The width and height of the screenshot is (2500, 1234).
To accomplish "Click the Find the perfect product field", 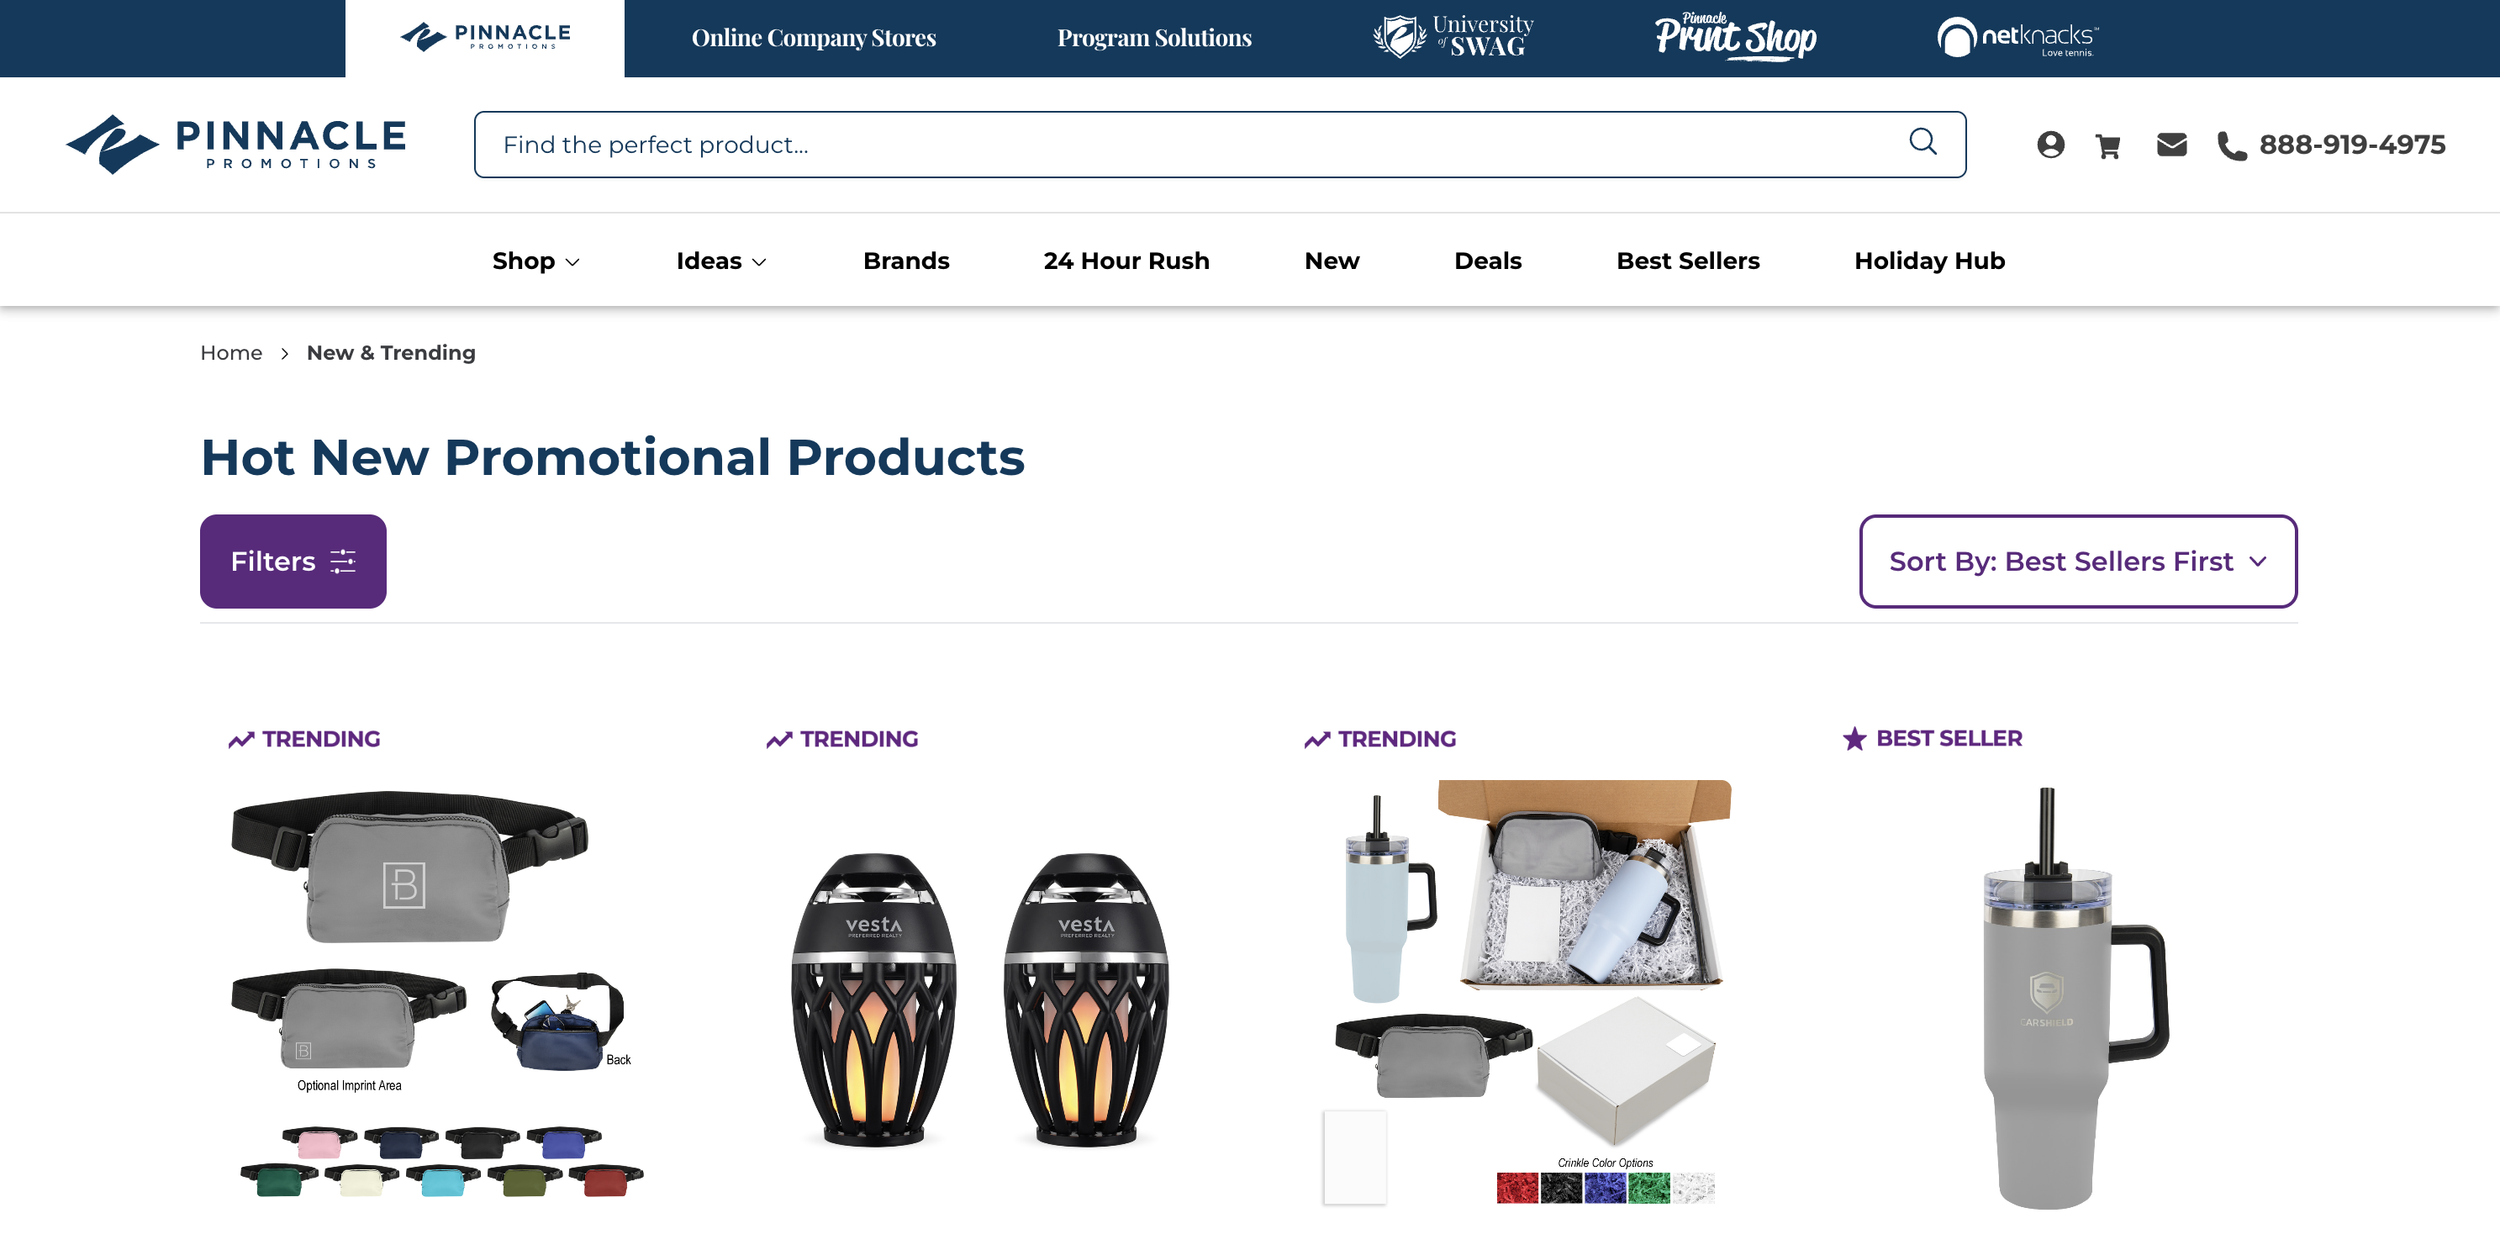I will click(1219, 145).
